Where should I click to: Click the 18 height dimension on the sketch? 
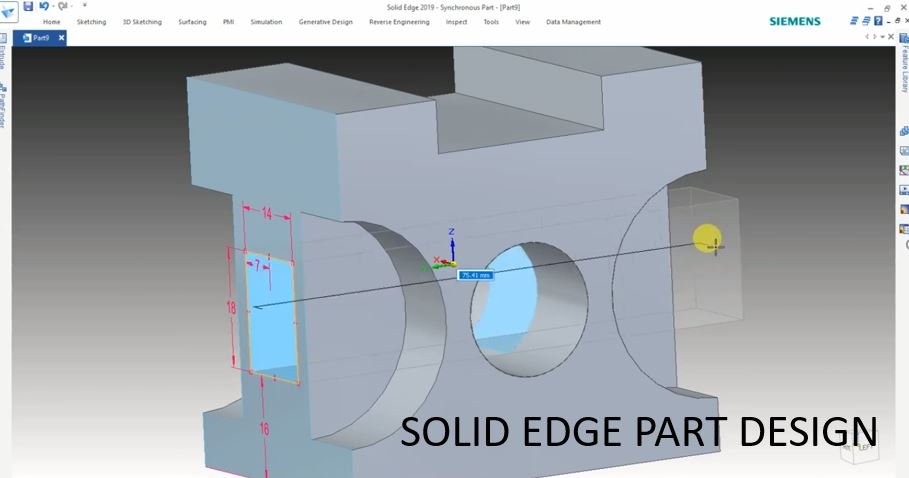point(232,309)
